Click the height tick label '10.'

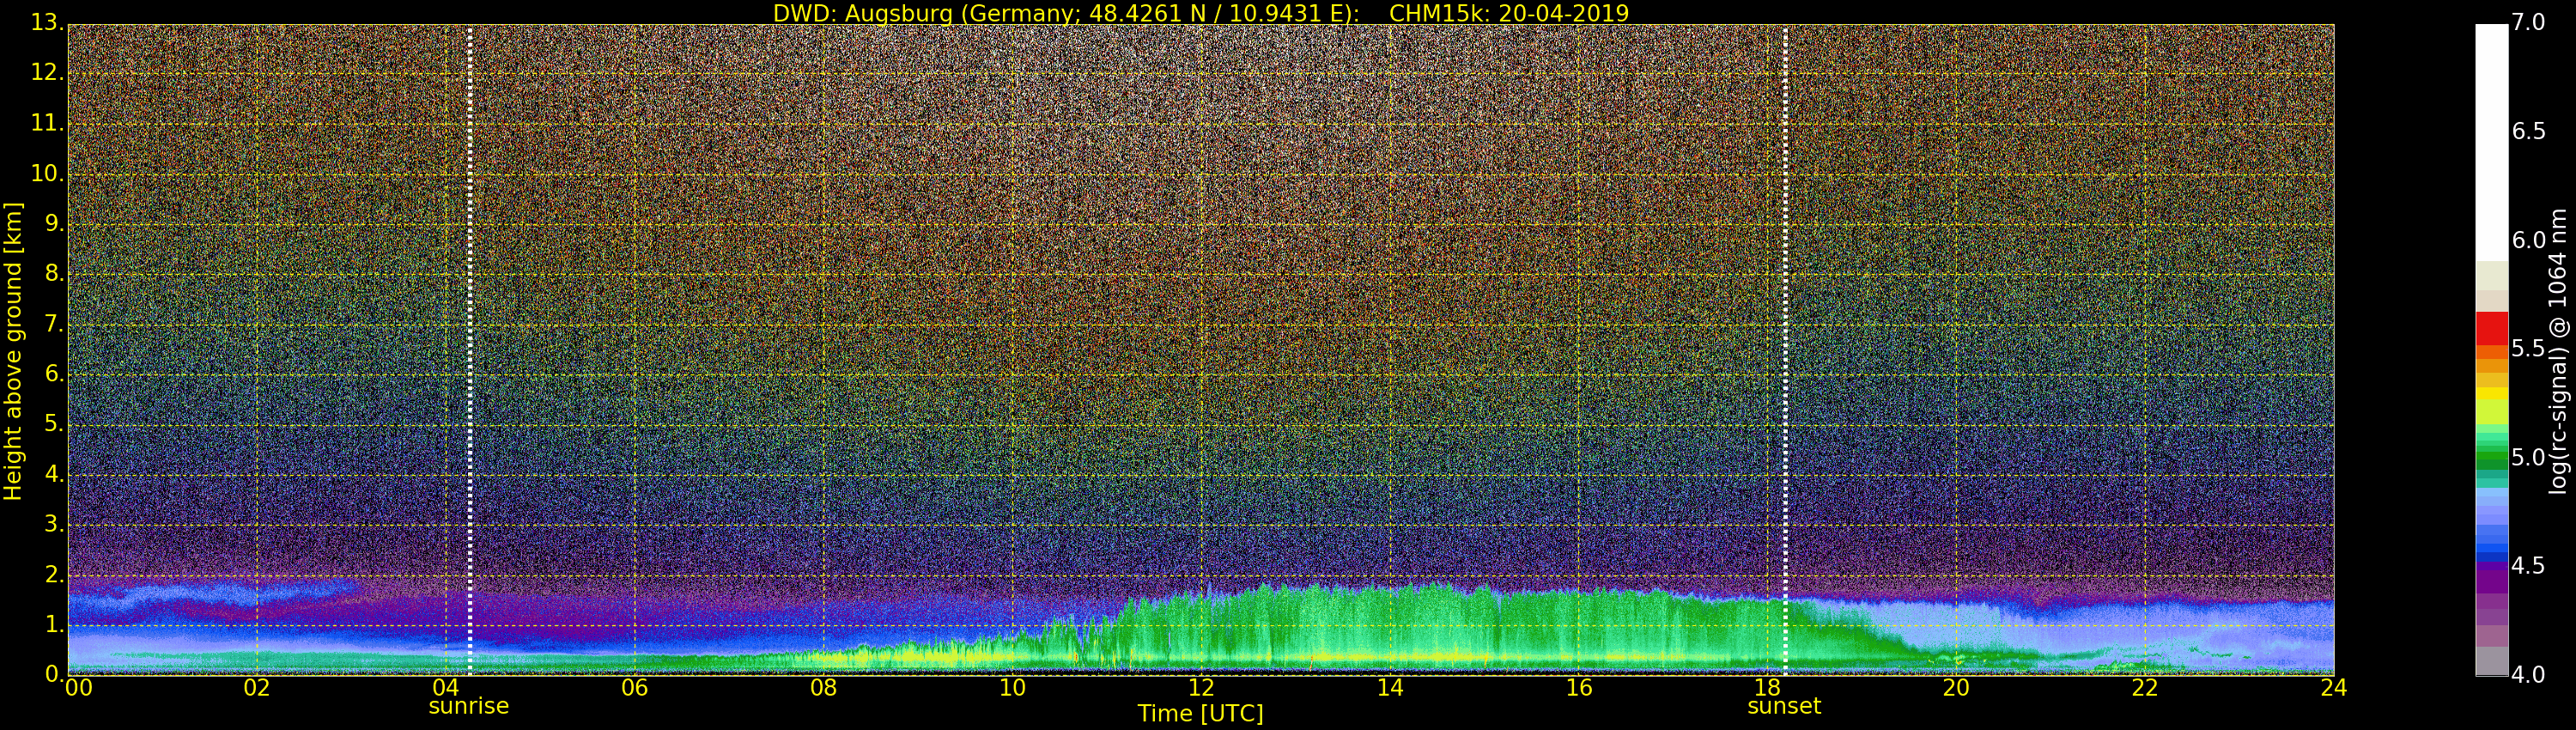(46, 173)
